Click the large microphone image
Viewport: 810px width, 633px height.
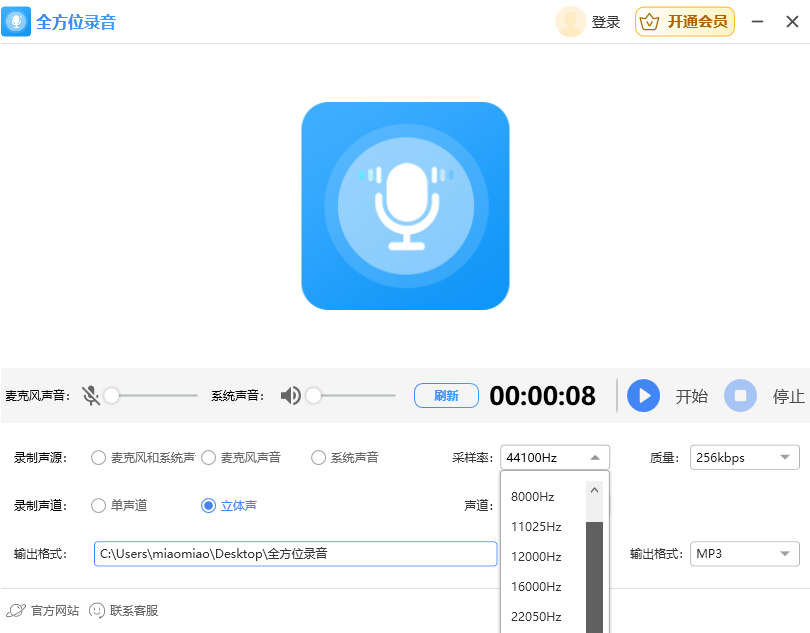point(406,206)
